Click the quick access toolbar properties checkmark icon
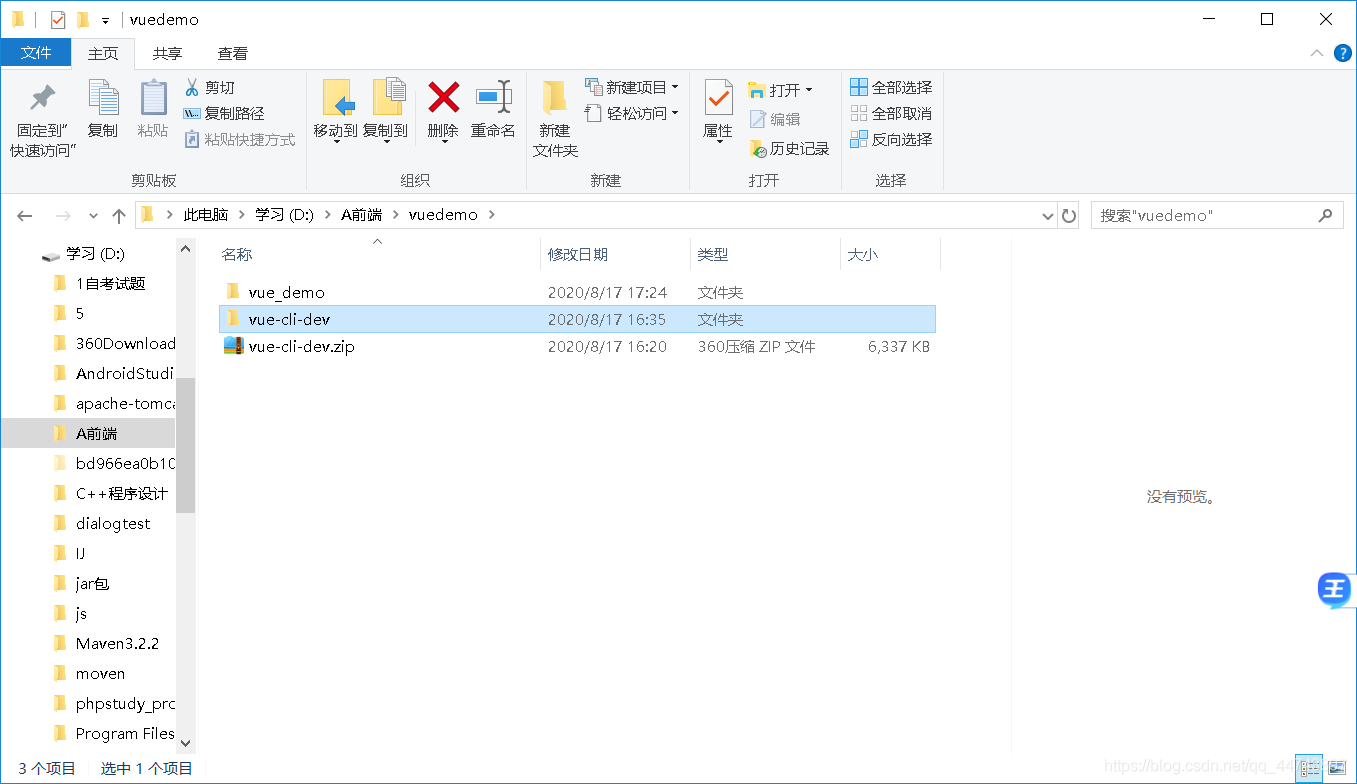This screenshot has height=784, width=1357. (x=58, y=19)
